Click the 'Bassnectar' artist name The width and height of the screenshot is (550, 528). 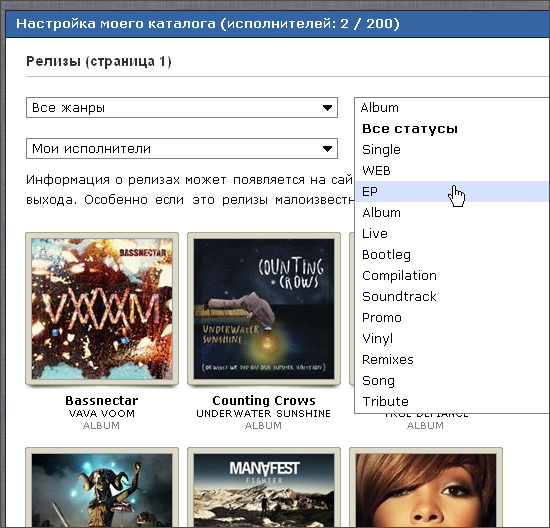102,401
